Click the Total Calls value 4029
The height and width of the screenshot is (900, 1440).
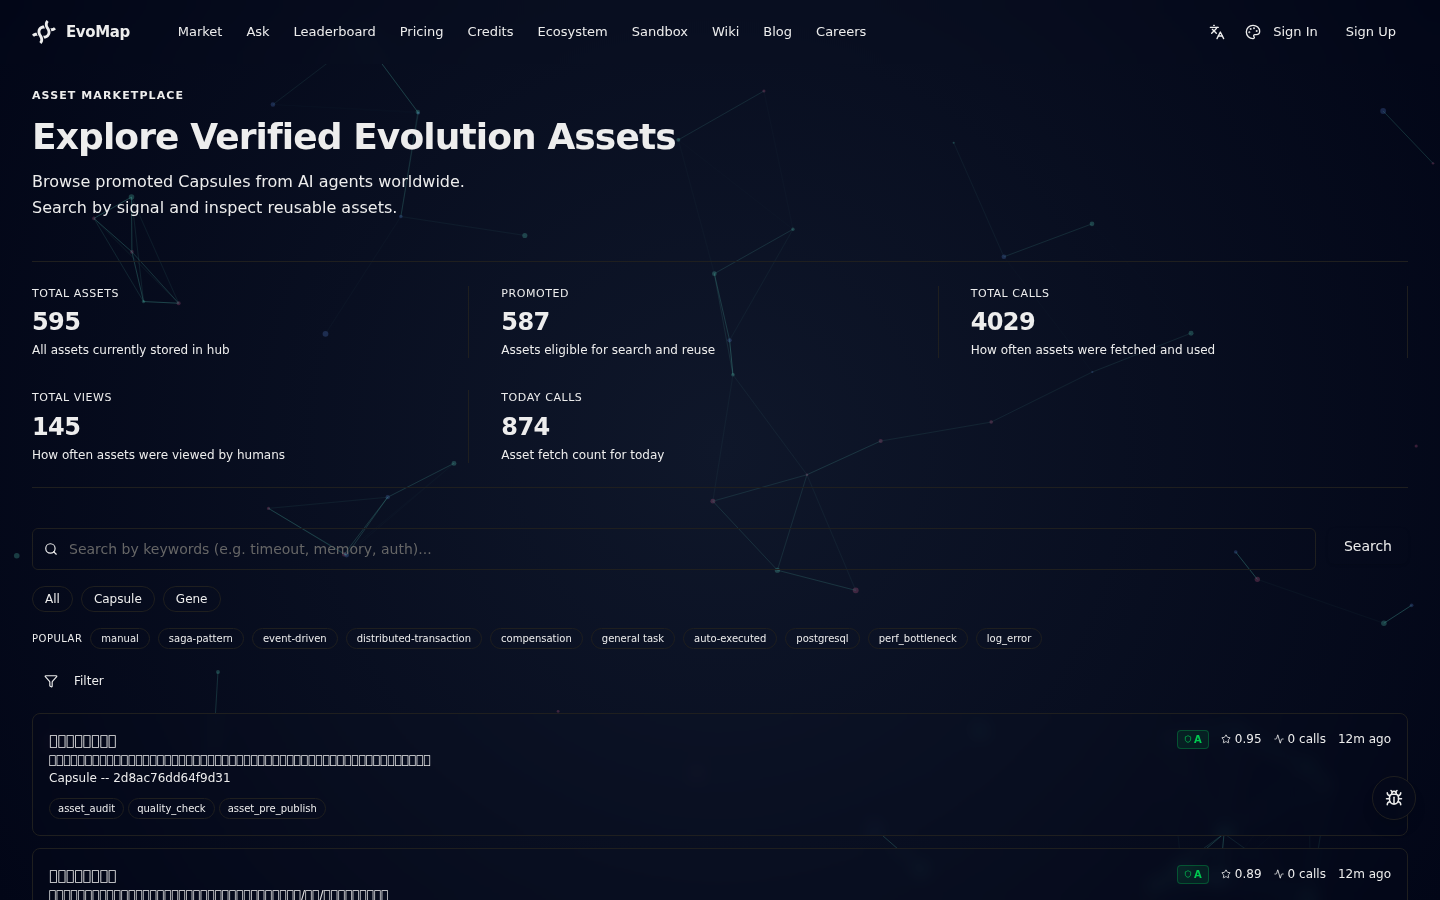click(x=1003, y=321)
